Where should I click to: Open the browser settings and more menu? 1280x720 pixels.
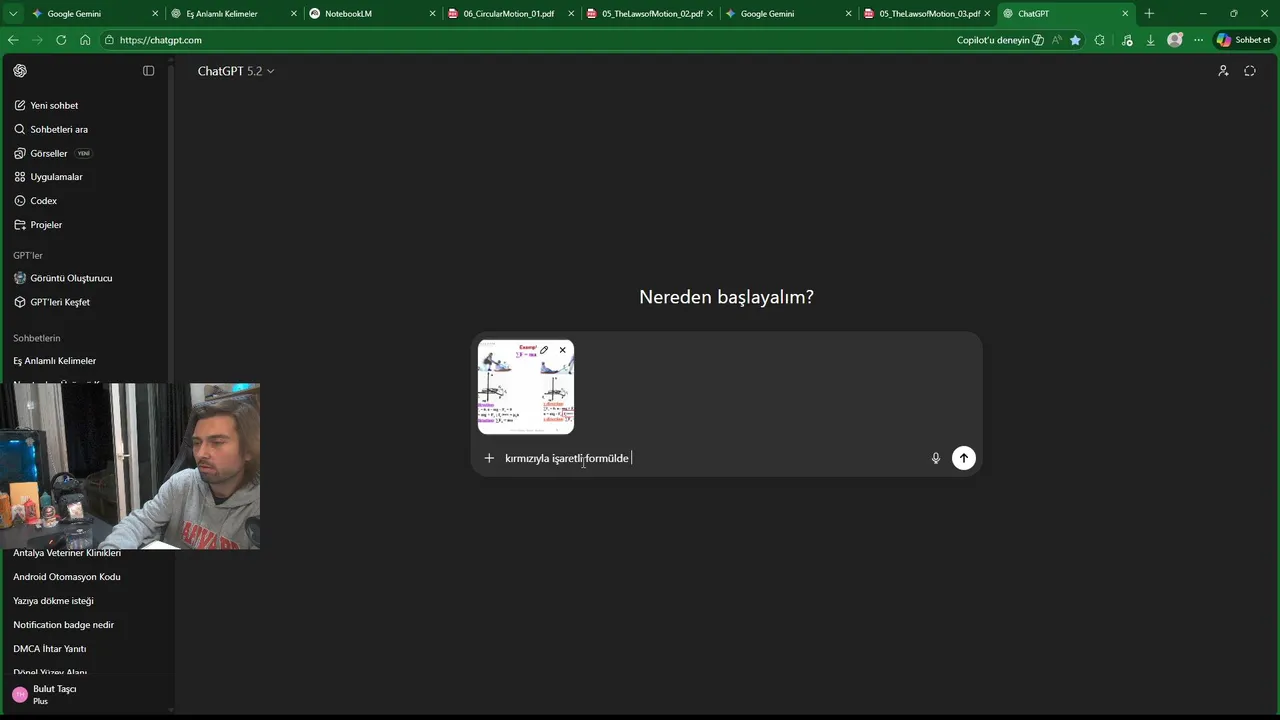[x=1198, y=40]
